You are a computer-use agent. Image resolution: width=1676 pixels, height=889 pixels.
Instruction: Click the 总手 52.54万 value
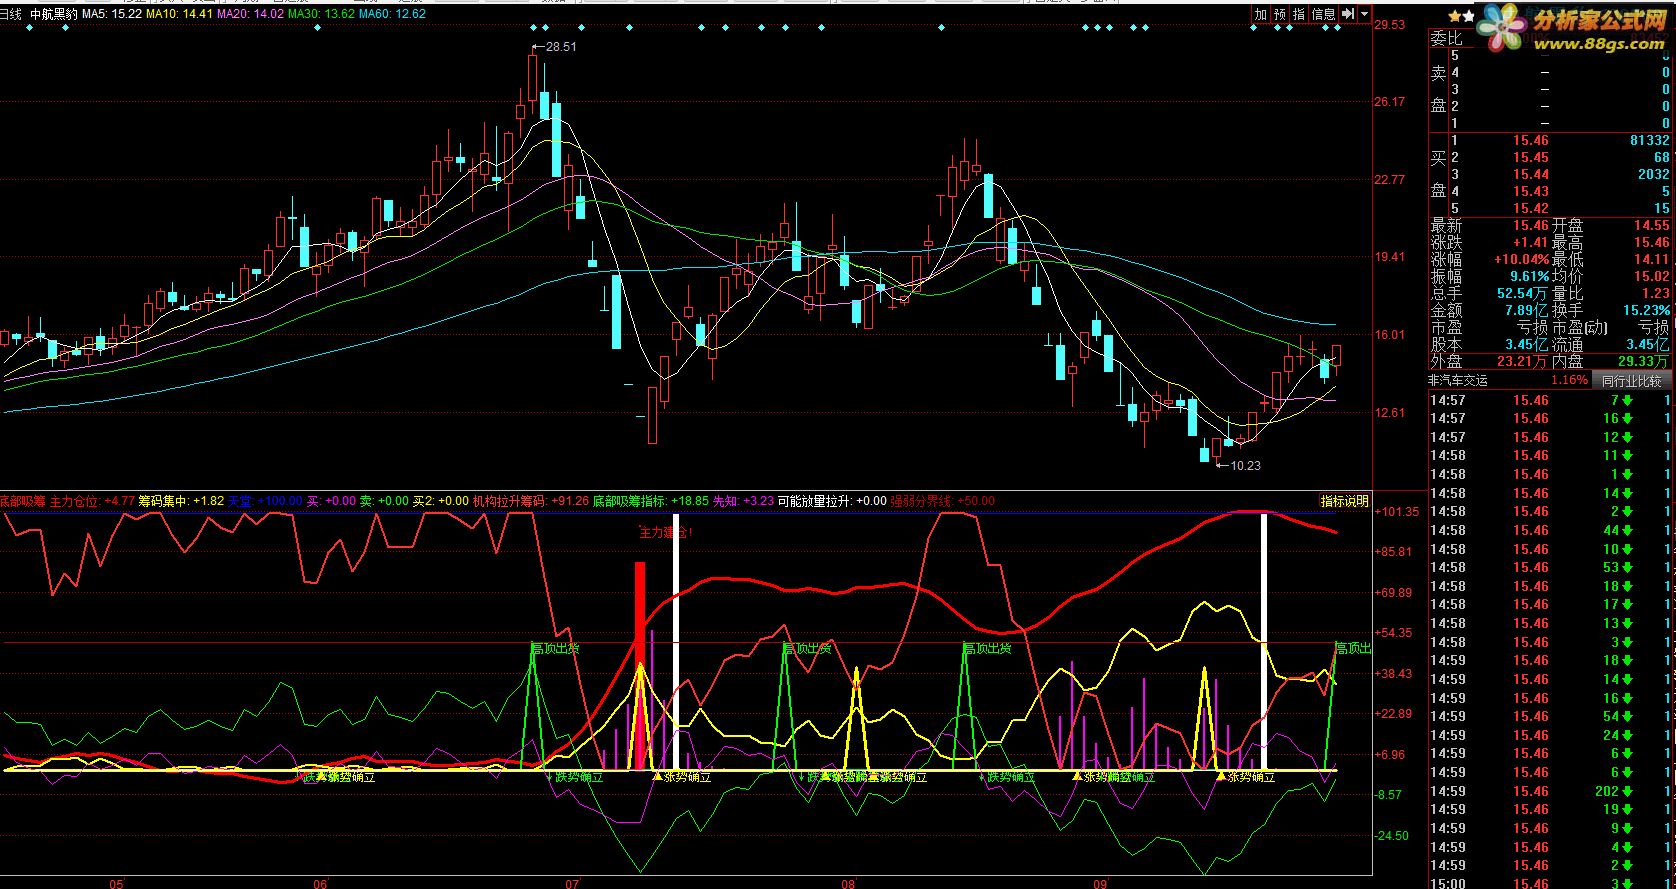1523,294
